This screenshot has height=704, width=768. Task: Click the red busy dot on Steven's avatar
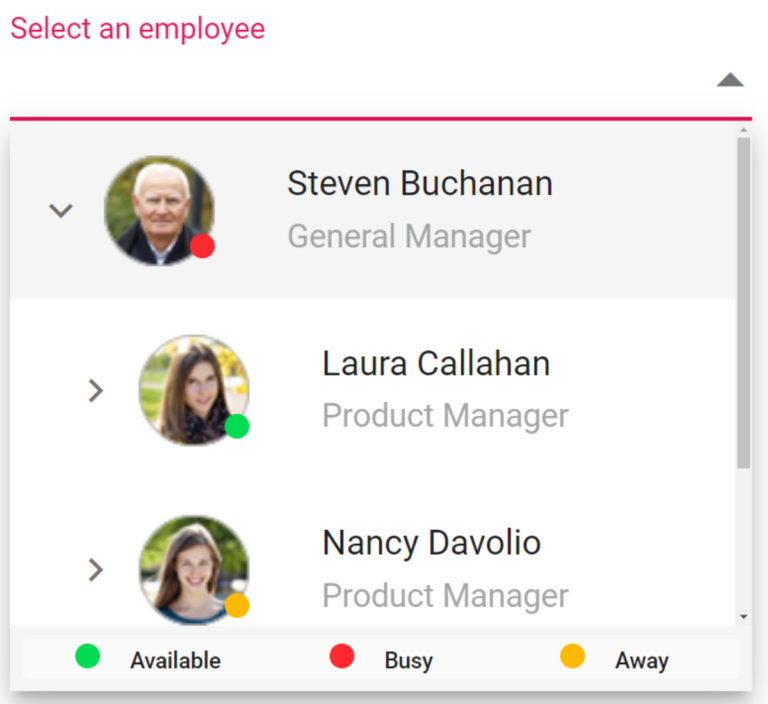pos(203,246)
